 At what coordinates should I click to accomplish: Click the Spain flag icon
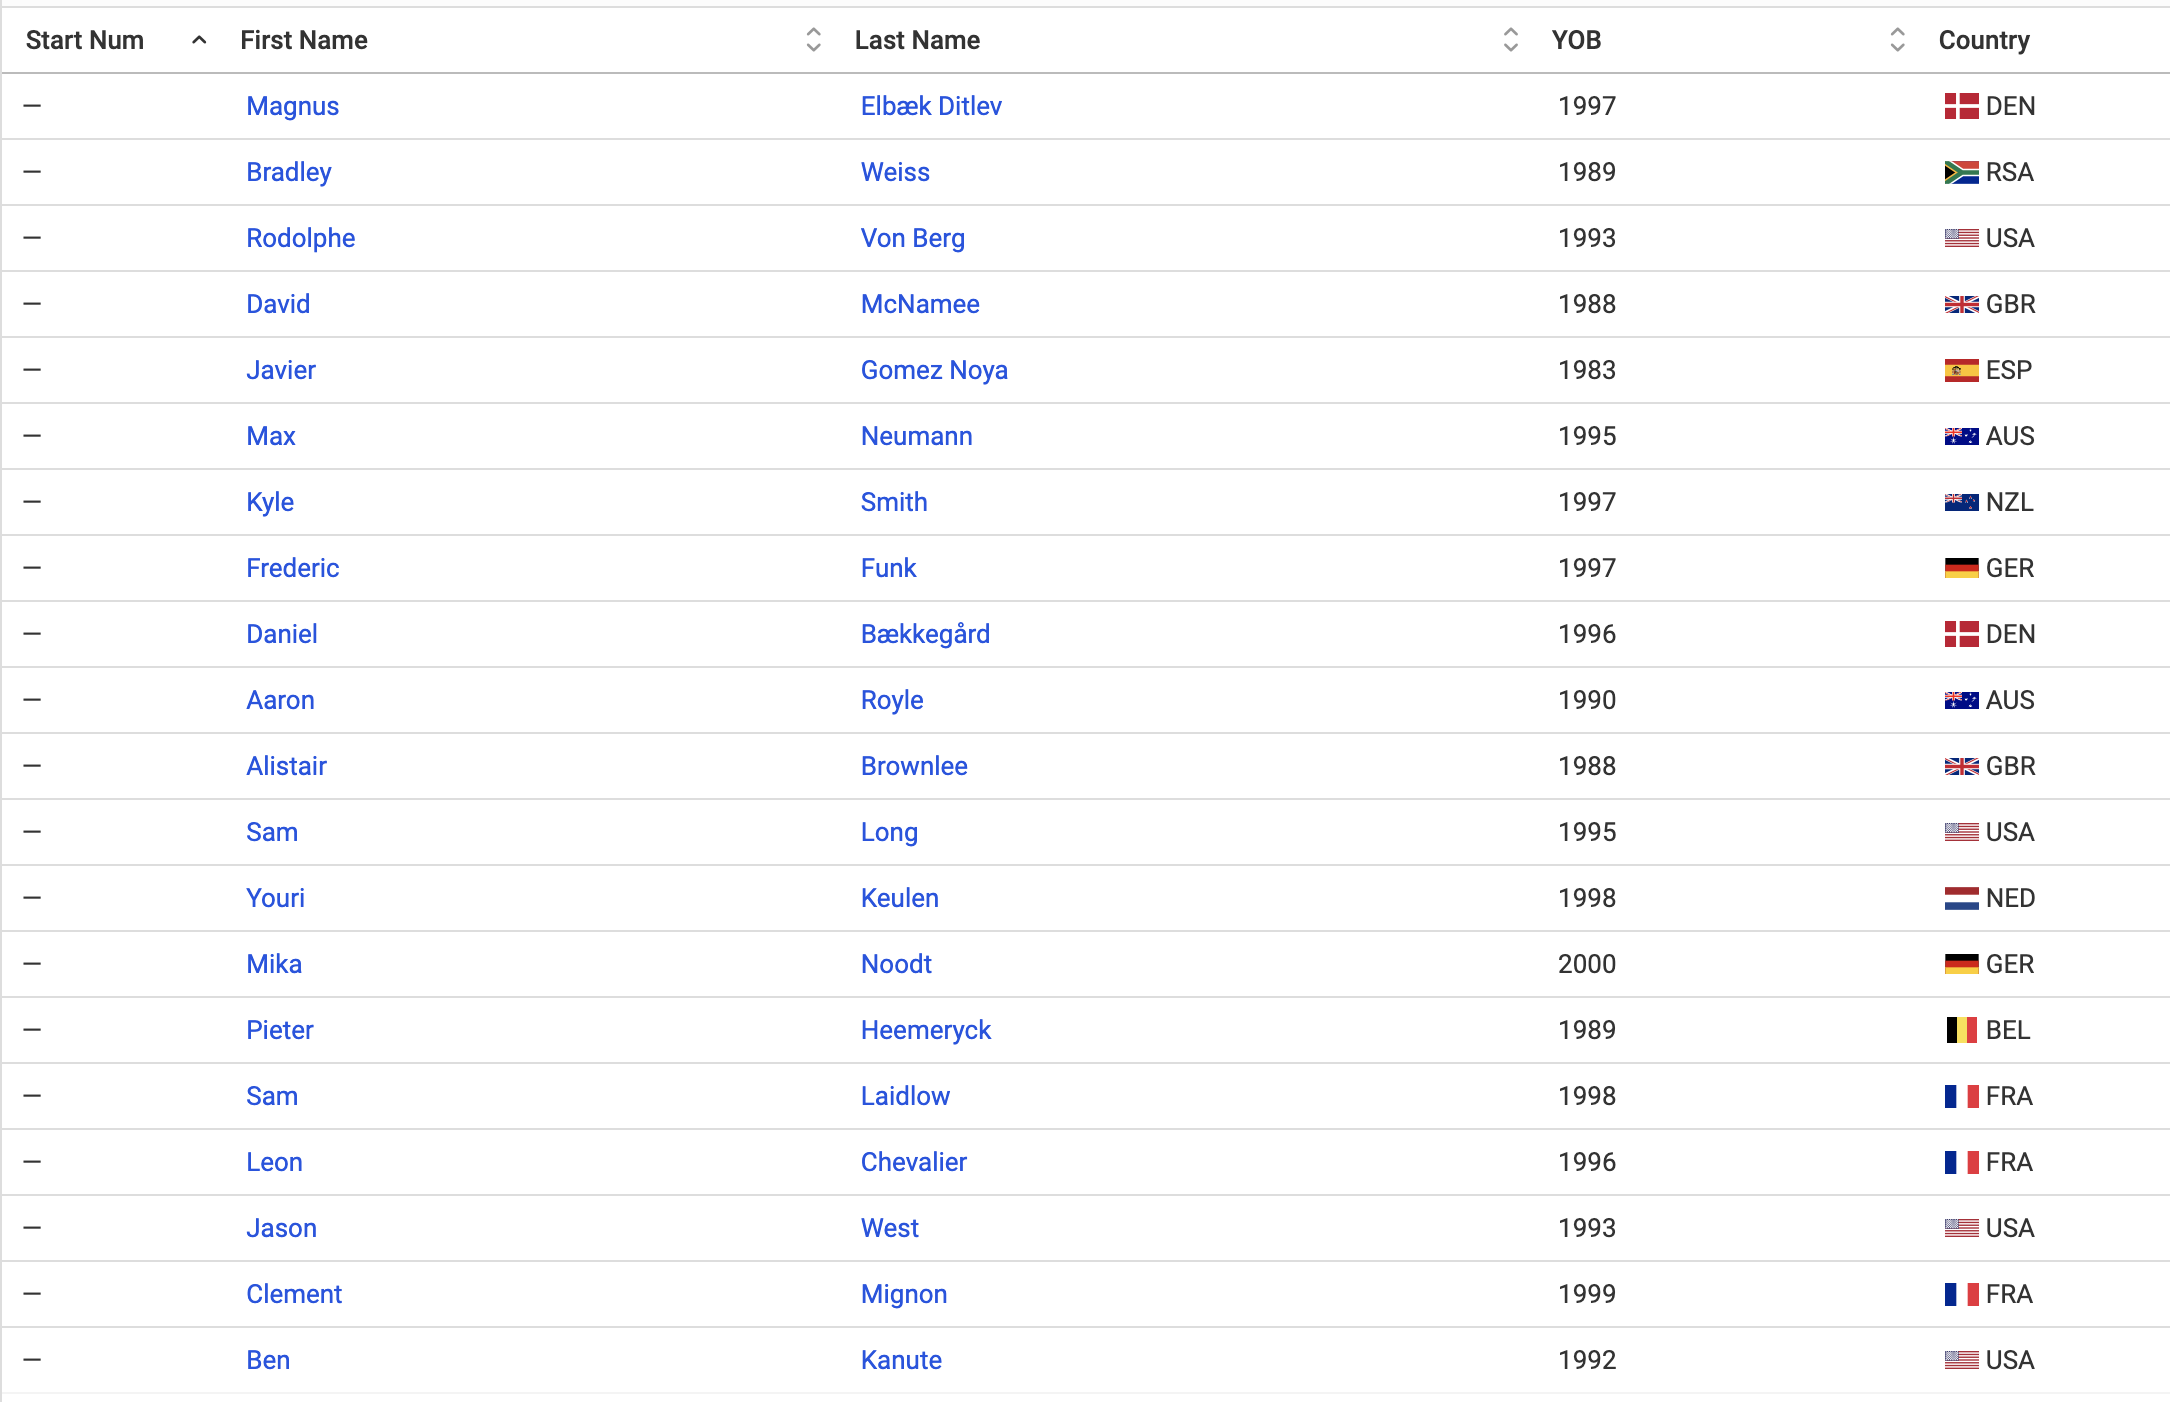1960,370
